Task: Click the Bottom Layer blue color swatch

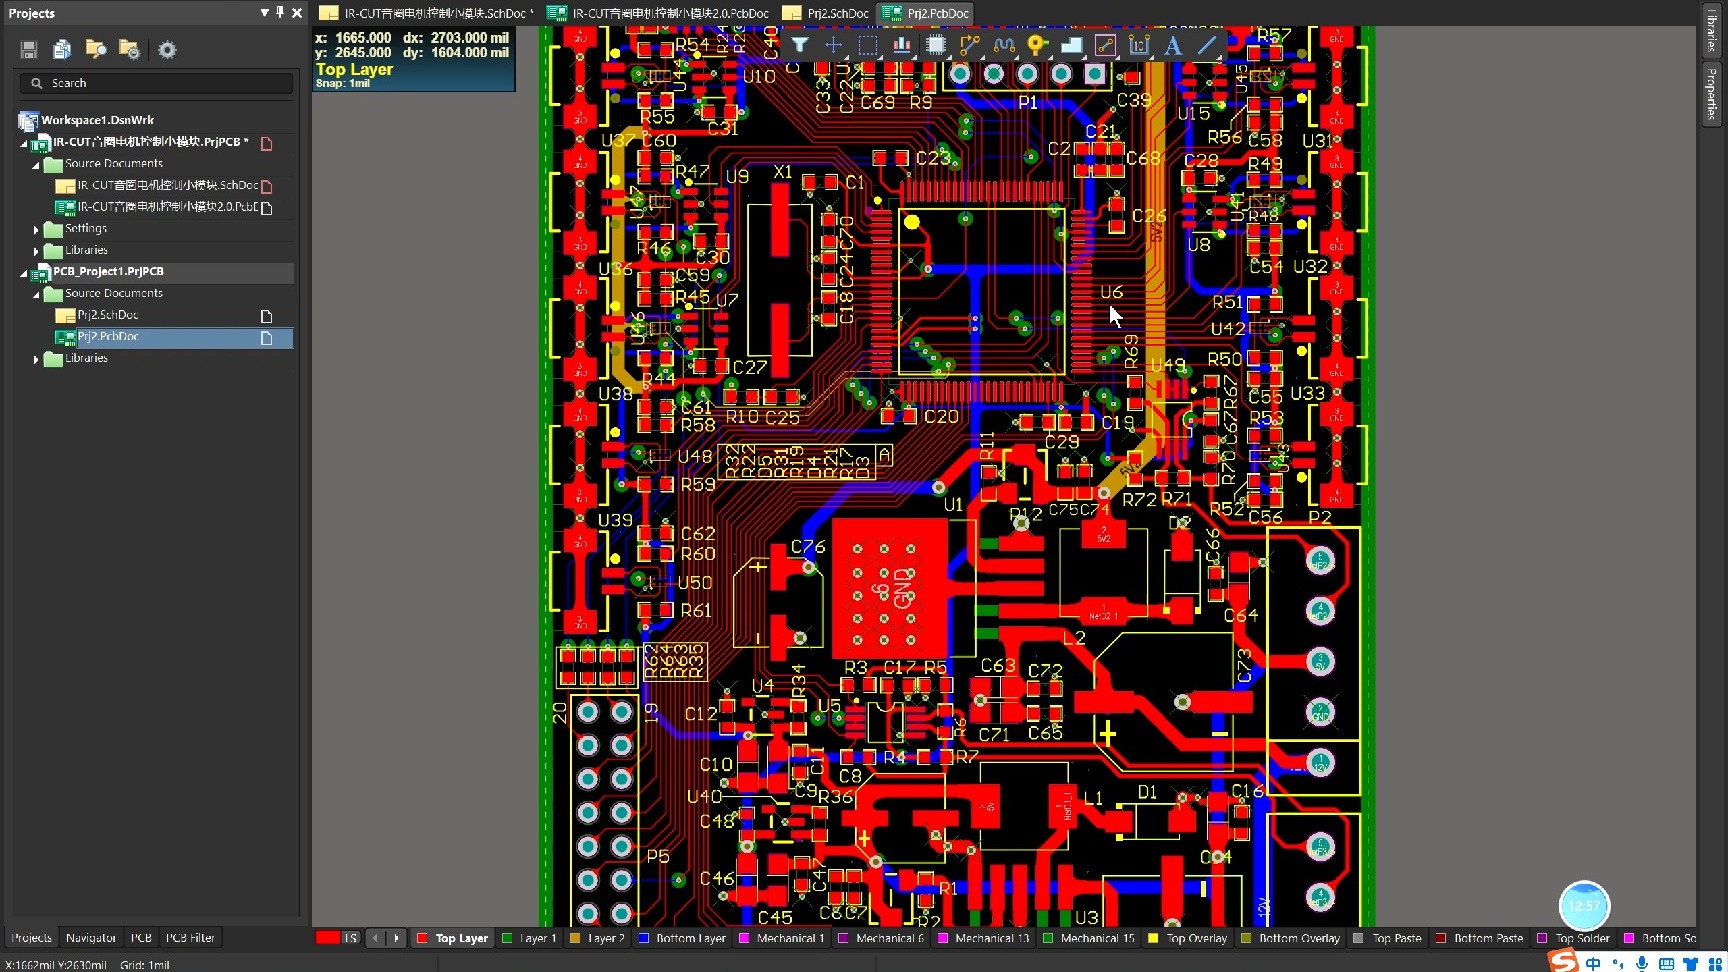Action: [x=644, y=938]
